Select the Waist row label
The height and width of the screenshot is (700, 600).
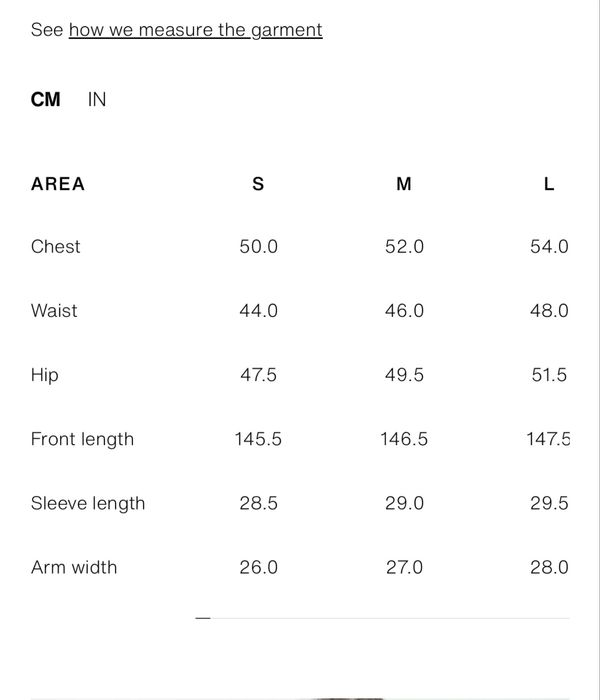click(x=54, y=310)
